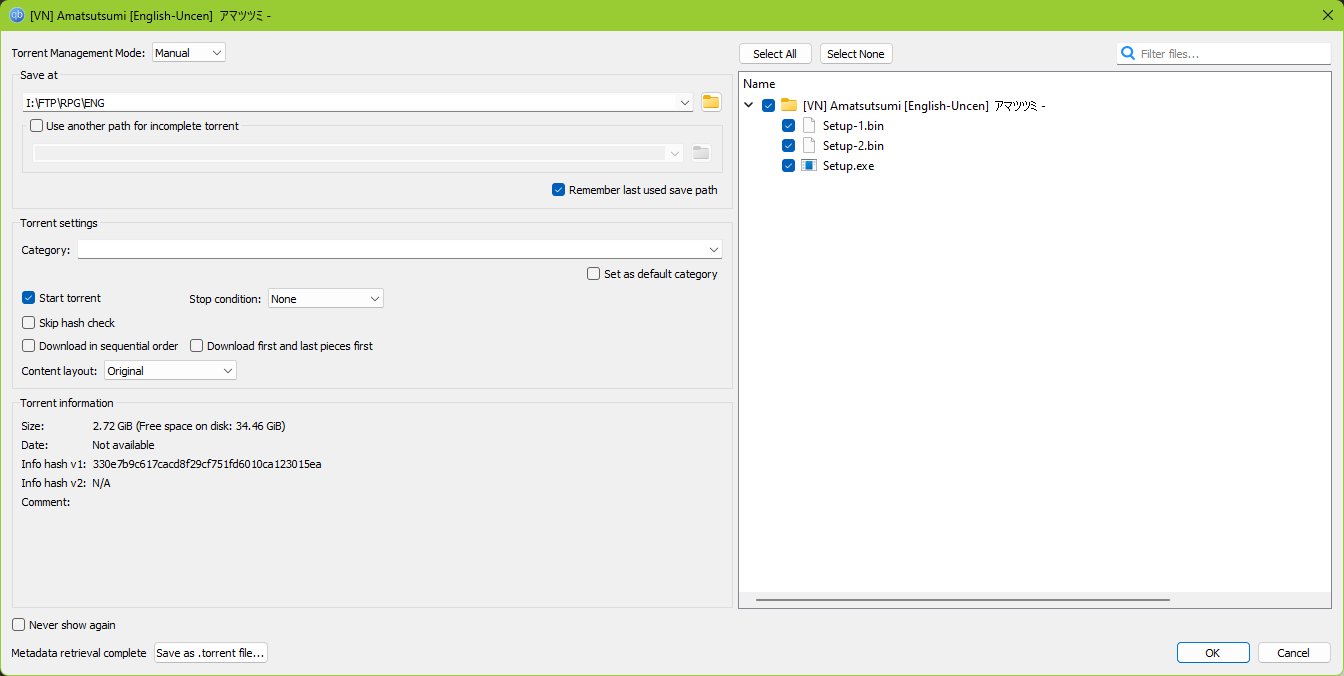This screenshot has height=676, width=1344.
Task: Click the Comment label
Action: [x=46, y=502]
